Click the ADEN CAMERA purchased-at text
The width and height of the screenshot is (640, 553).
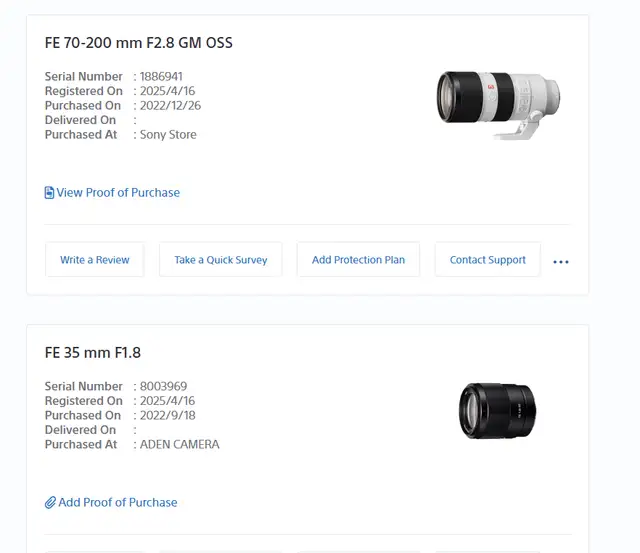[180, 444]
